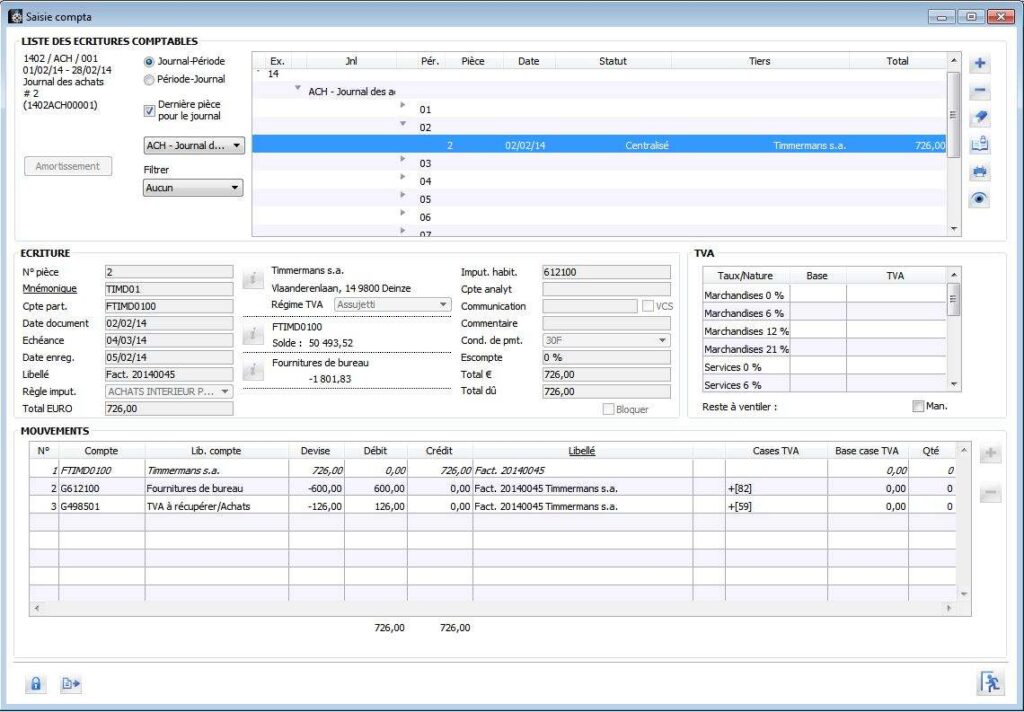Toggle the Man. checkbox in TVA panel

point(918,406)
